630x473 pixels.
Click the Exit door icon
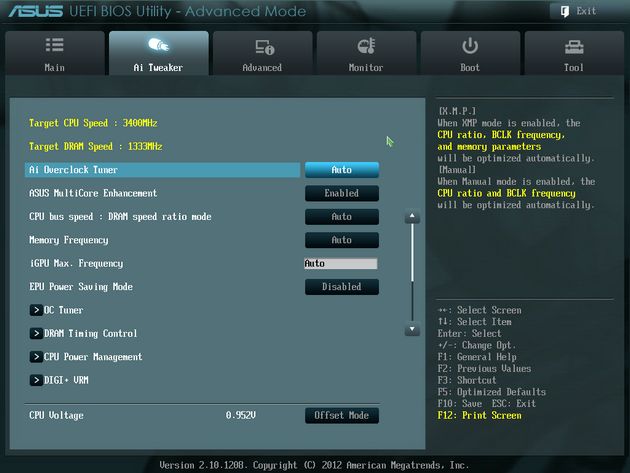coord(565,11)
